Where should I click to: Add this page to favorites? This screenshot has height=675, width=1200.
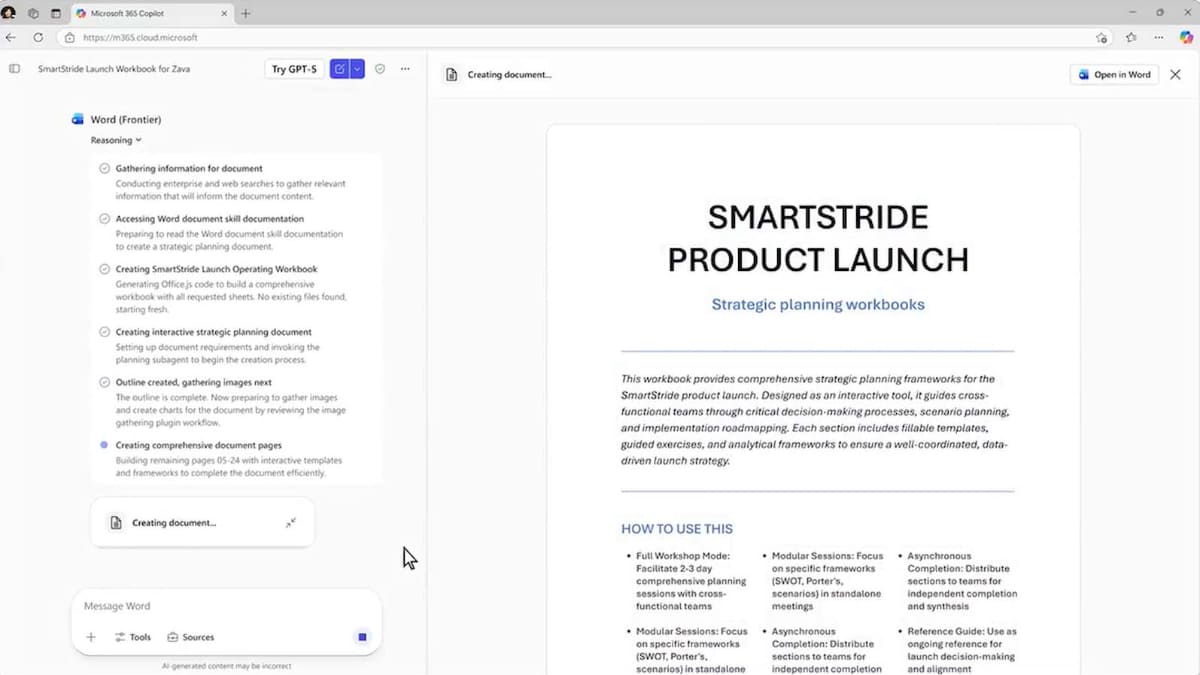[x=1101, y=37]
